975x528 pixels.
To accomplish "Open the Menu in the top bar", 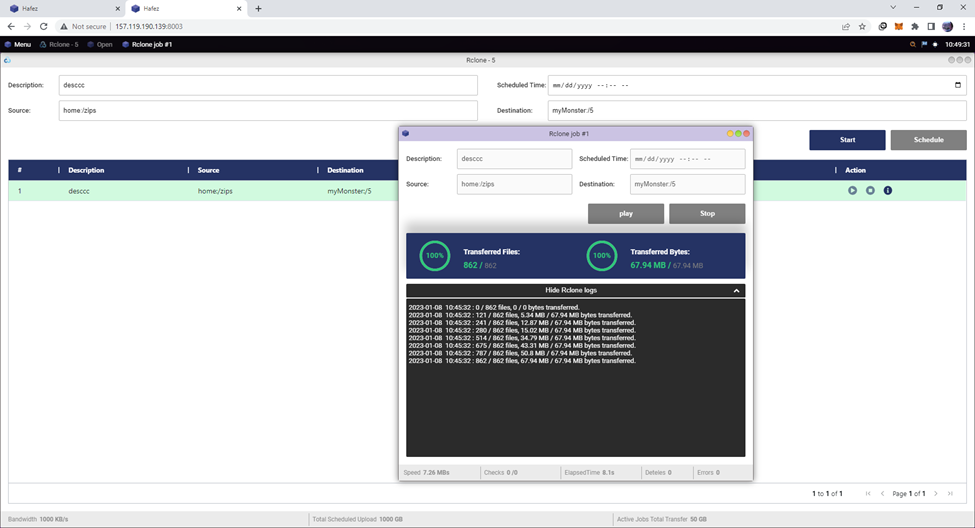I will tap(17, 44).
